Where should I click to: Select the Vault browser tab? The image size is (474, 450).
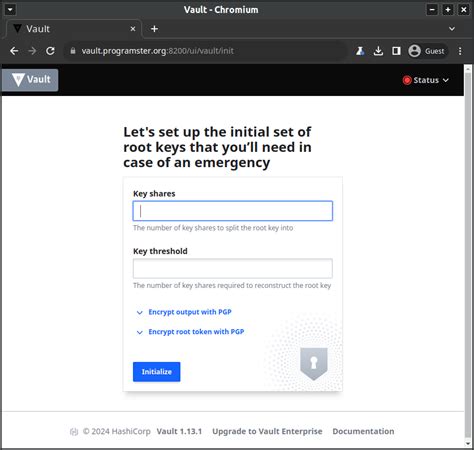click(73, 29)
